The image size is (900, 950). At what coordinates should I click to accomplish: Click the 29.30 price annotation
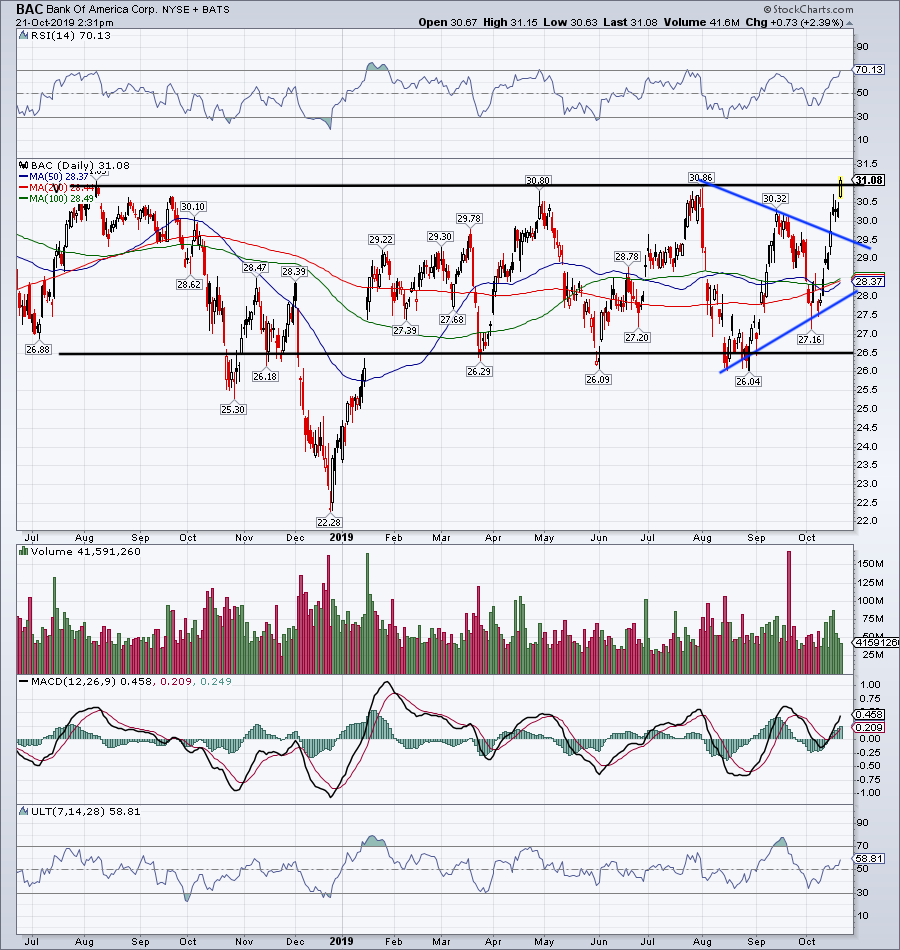440,237
